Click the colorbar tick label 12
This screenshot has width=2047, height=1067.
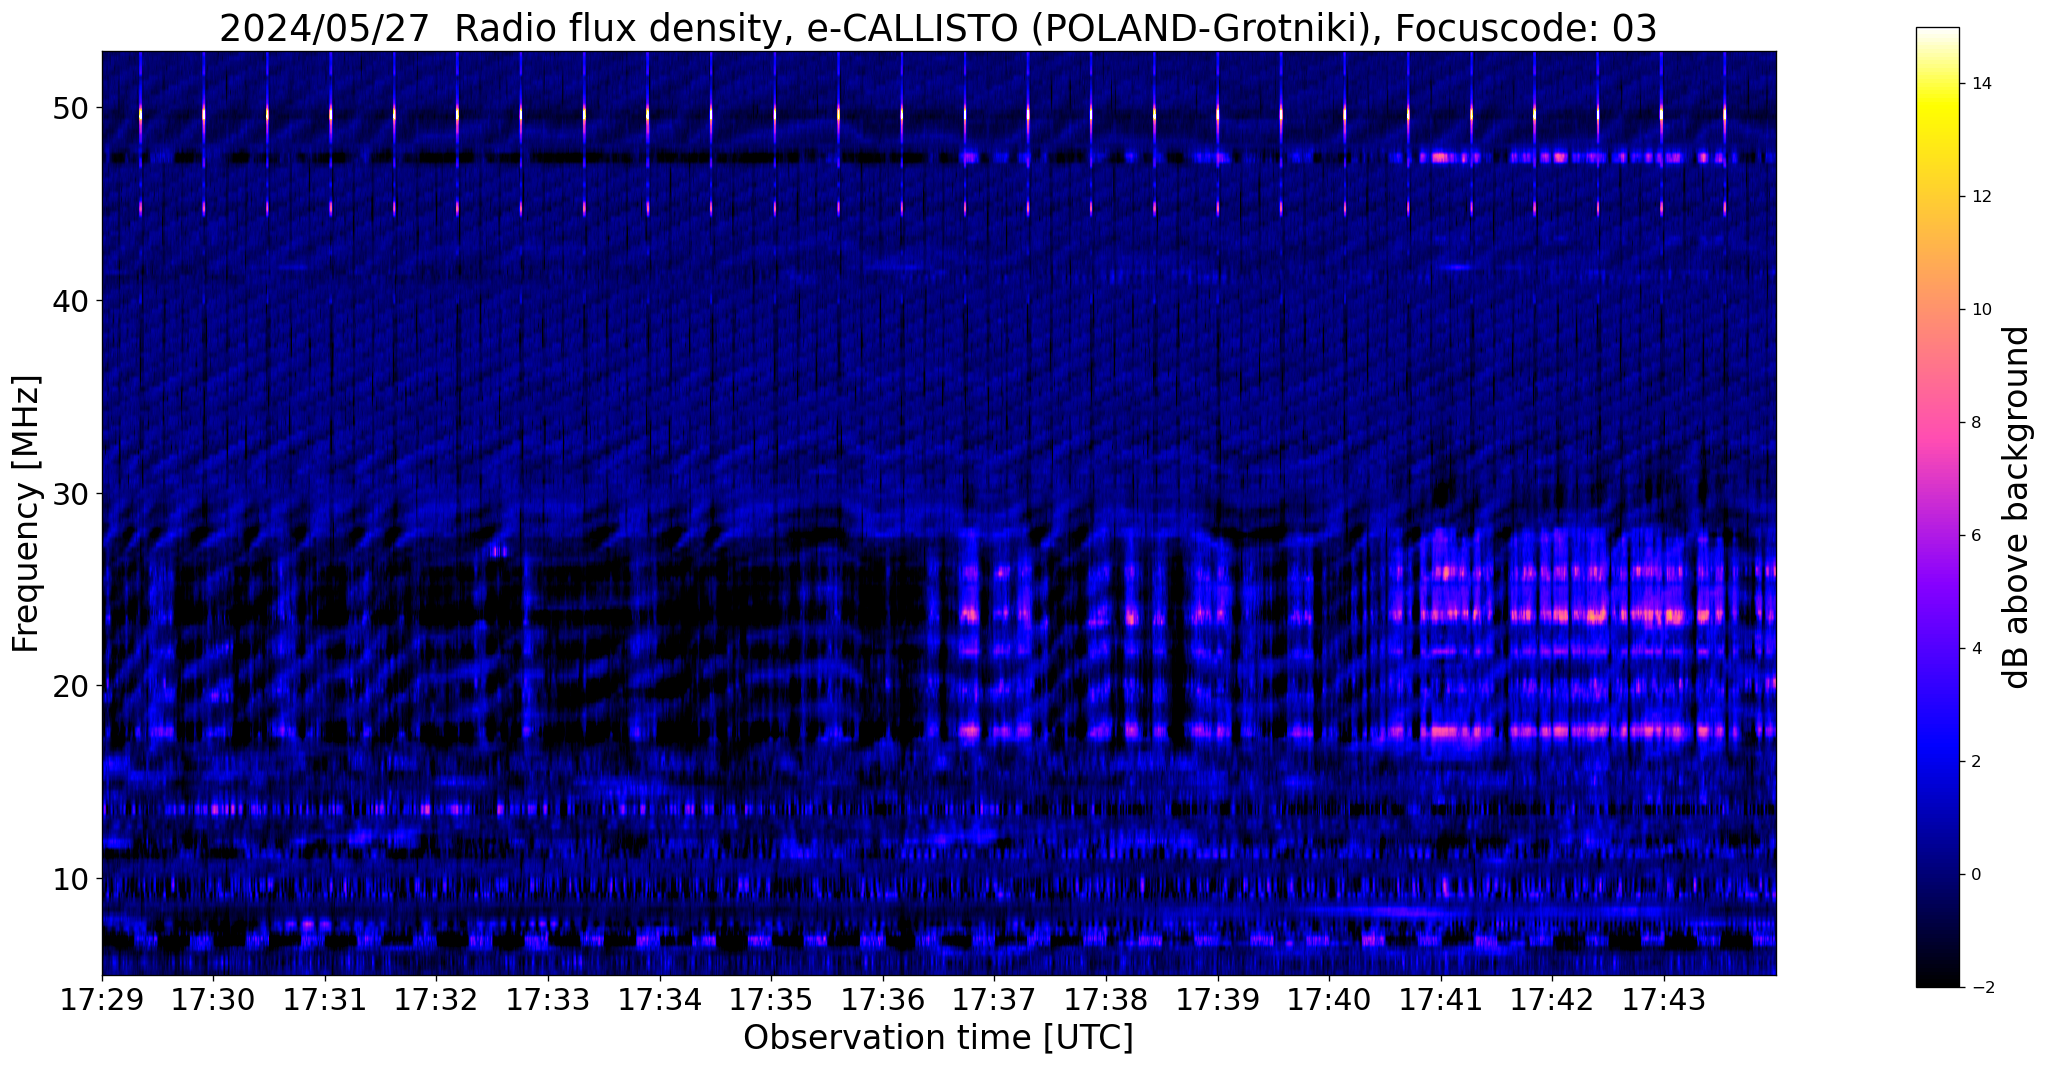(1981, 197)
